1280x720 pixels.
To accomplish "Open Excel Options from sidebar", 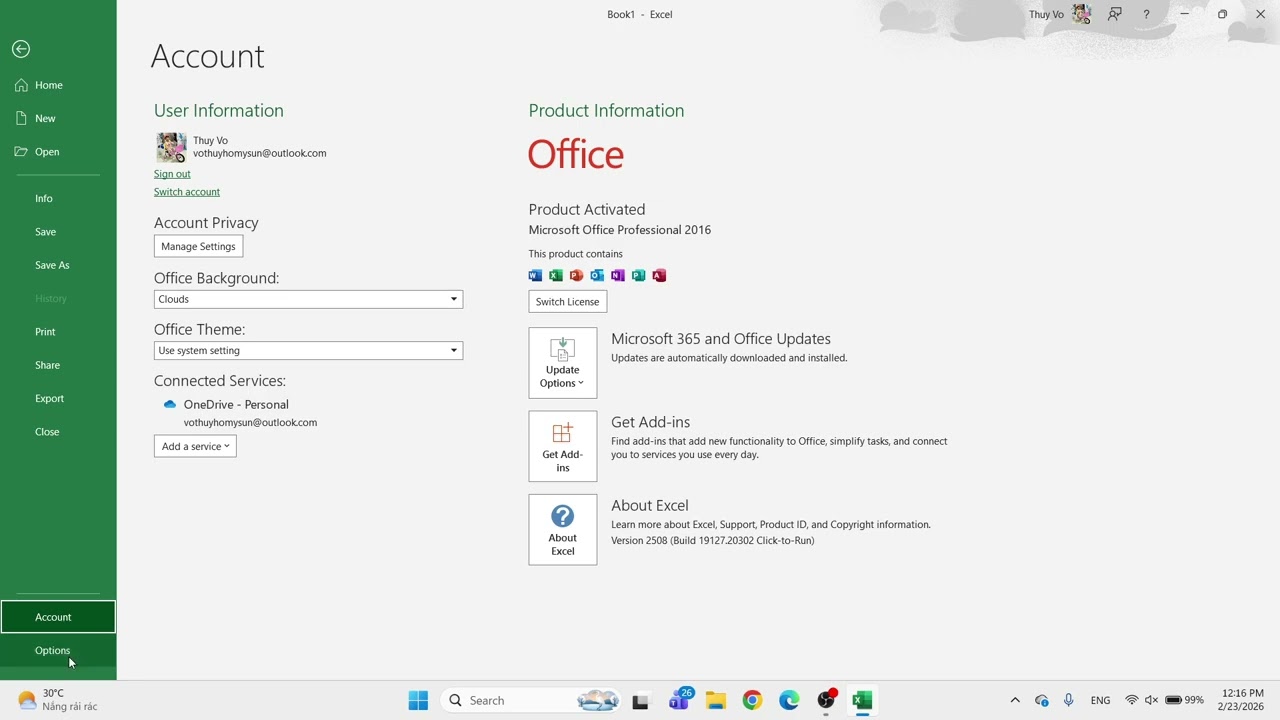I will (58, 650).
